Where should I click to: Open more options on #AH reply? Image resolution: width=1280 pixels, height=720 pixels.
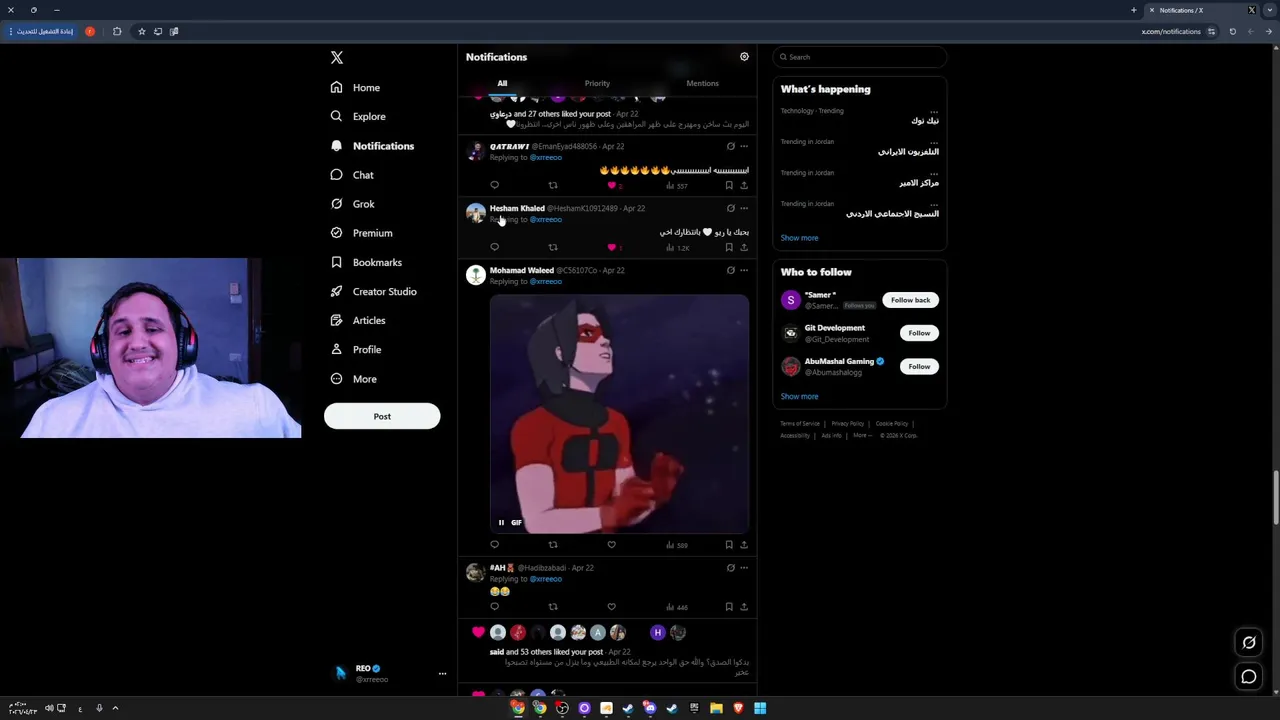pos(744,568)
